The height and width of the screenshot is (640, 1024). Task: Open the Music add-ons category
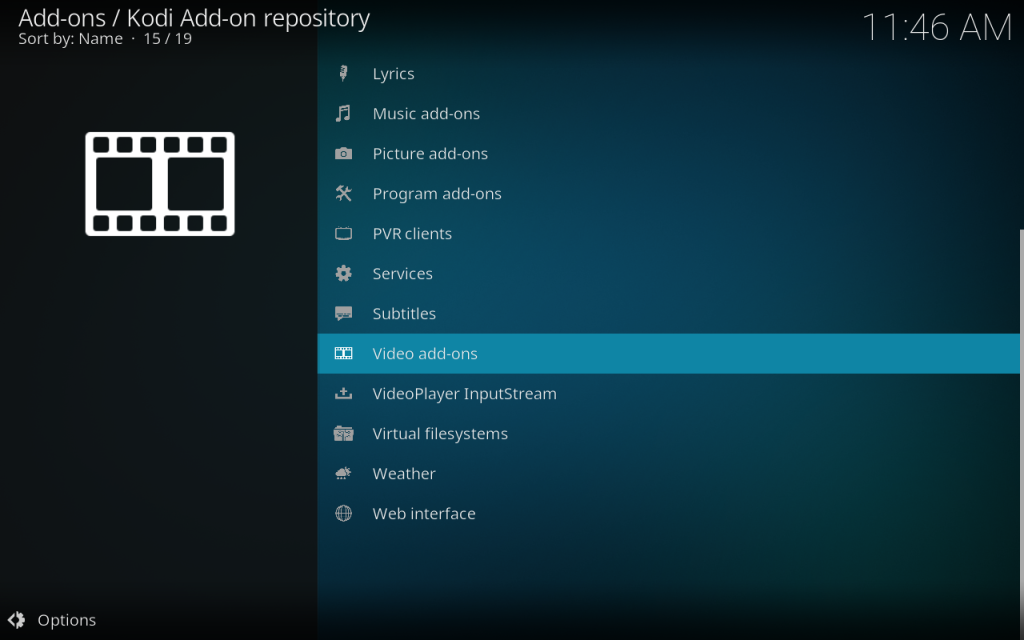click(x=426, y=114)
